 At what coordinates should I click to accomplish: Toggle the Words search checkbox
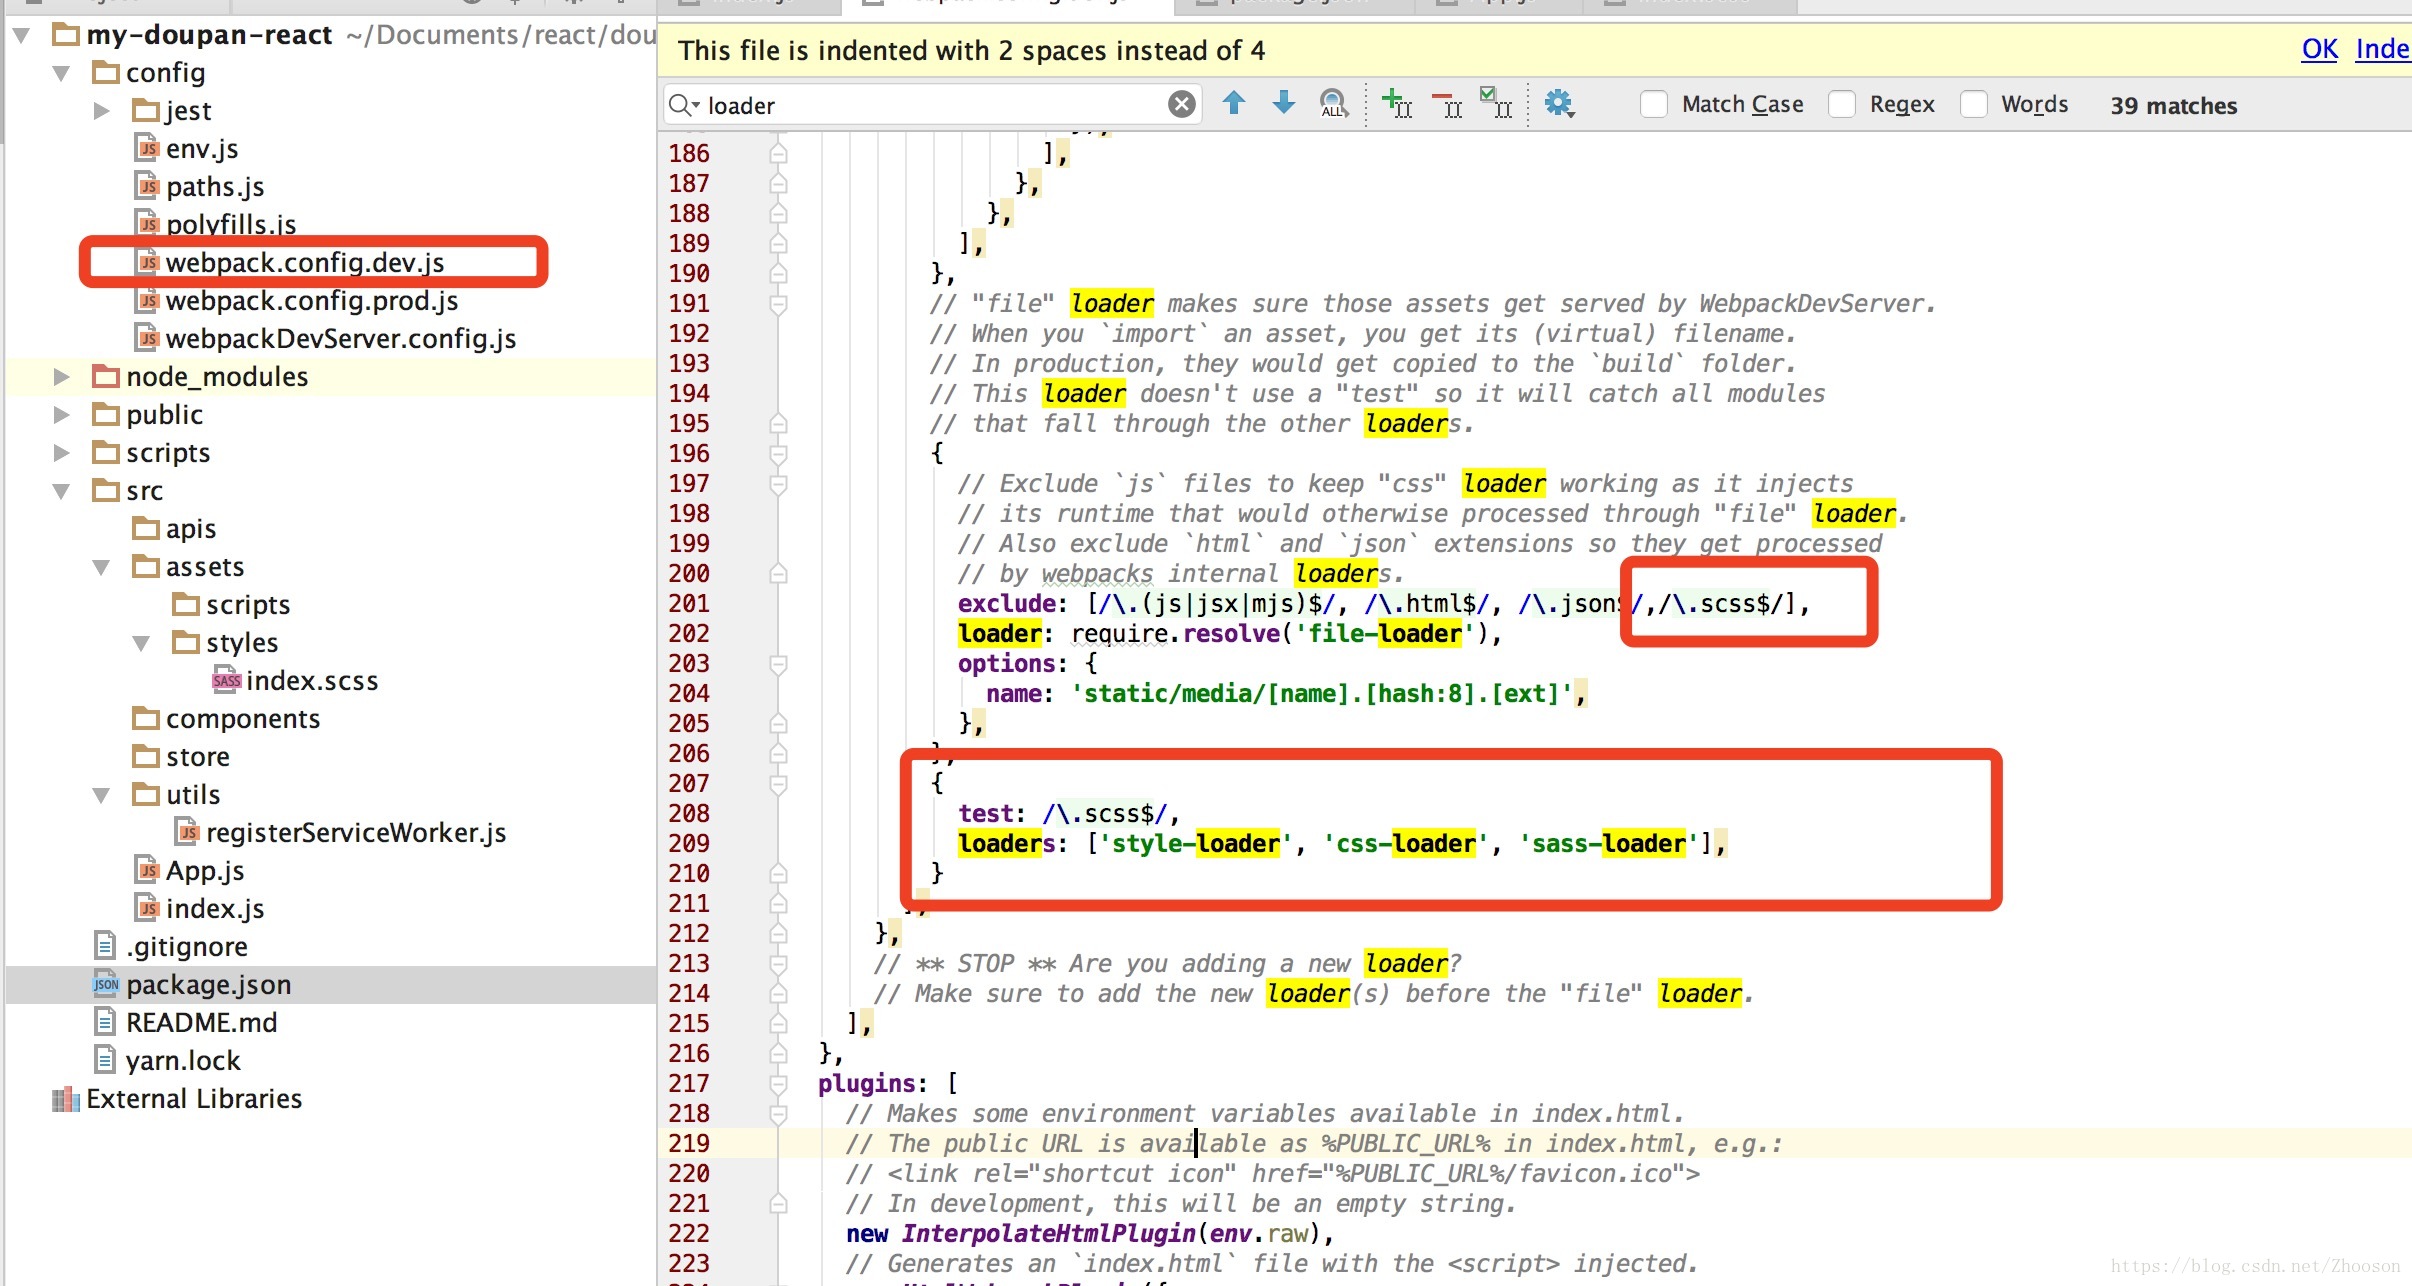(x=1975, y=105)
